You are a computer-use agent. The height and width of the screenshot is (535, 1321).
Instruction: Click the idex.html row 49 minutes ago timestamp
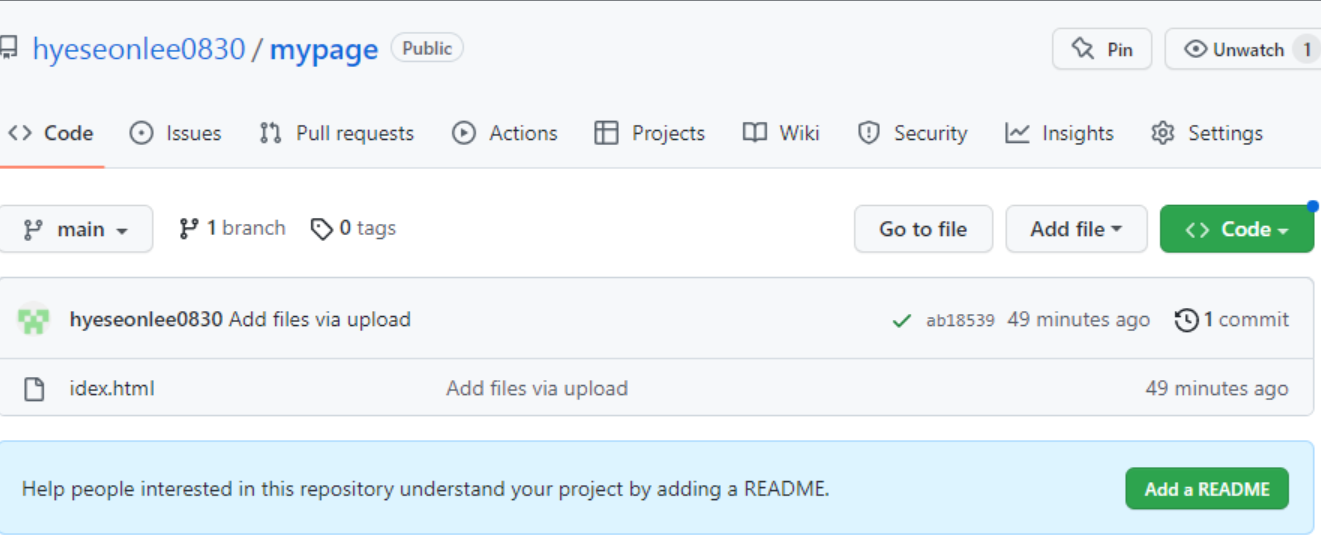(x=1217, y=388)
